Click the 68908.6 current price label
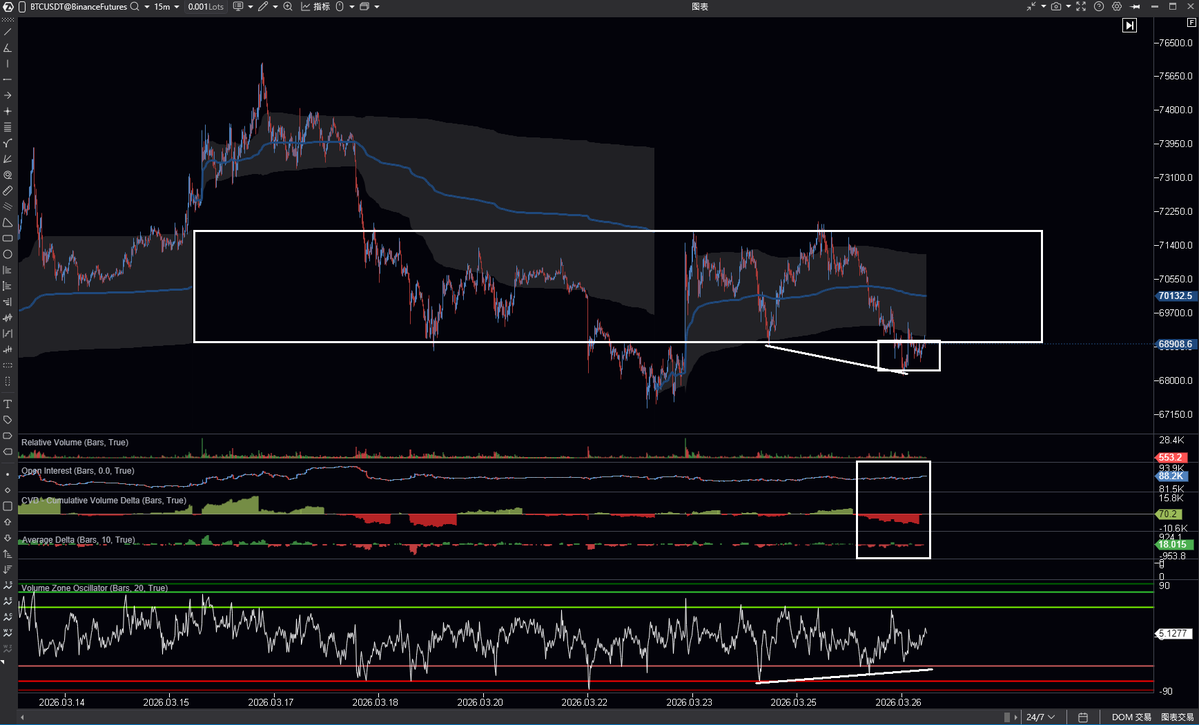The image size is (1199, 725). (1175, 344)
